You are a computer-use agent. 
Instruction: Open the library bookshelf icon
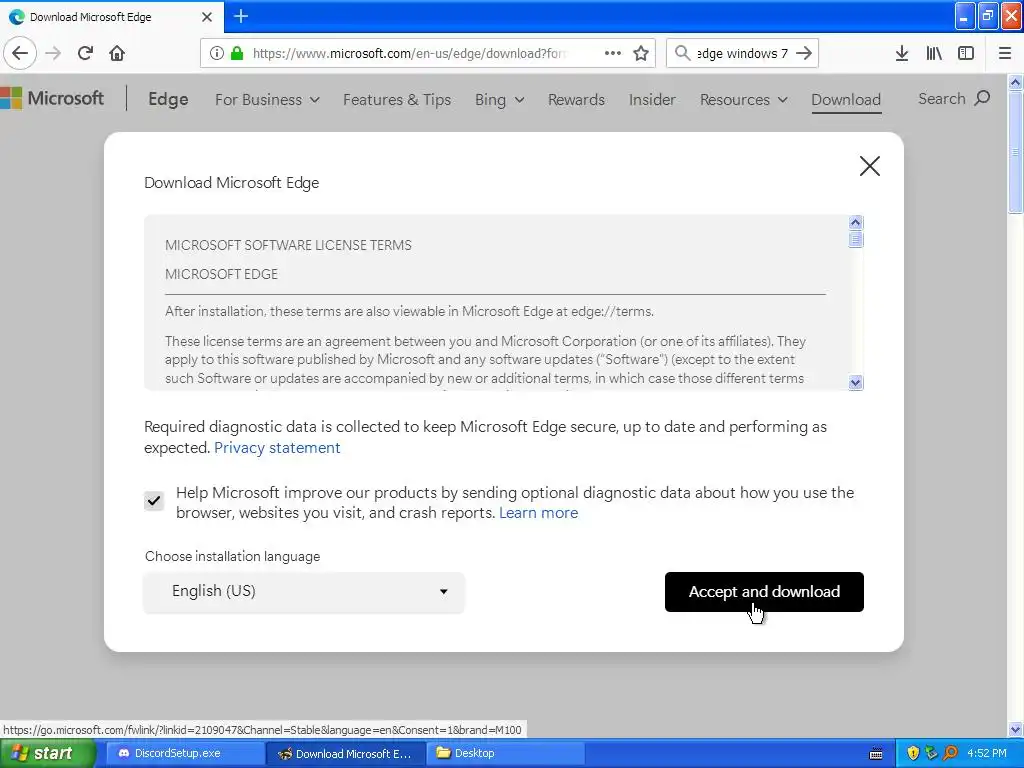pos(934,53)
